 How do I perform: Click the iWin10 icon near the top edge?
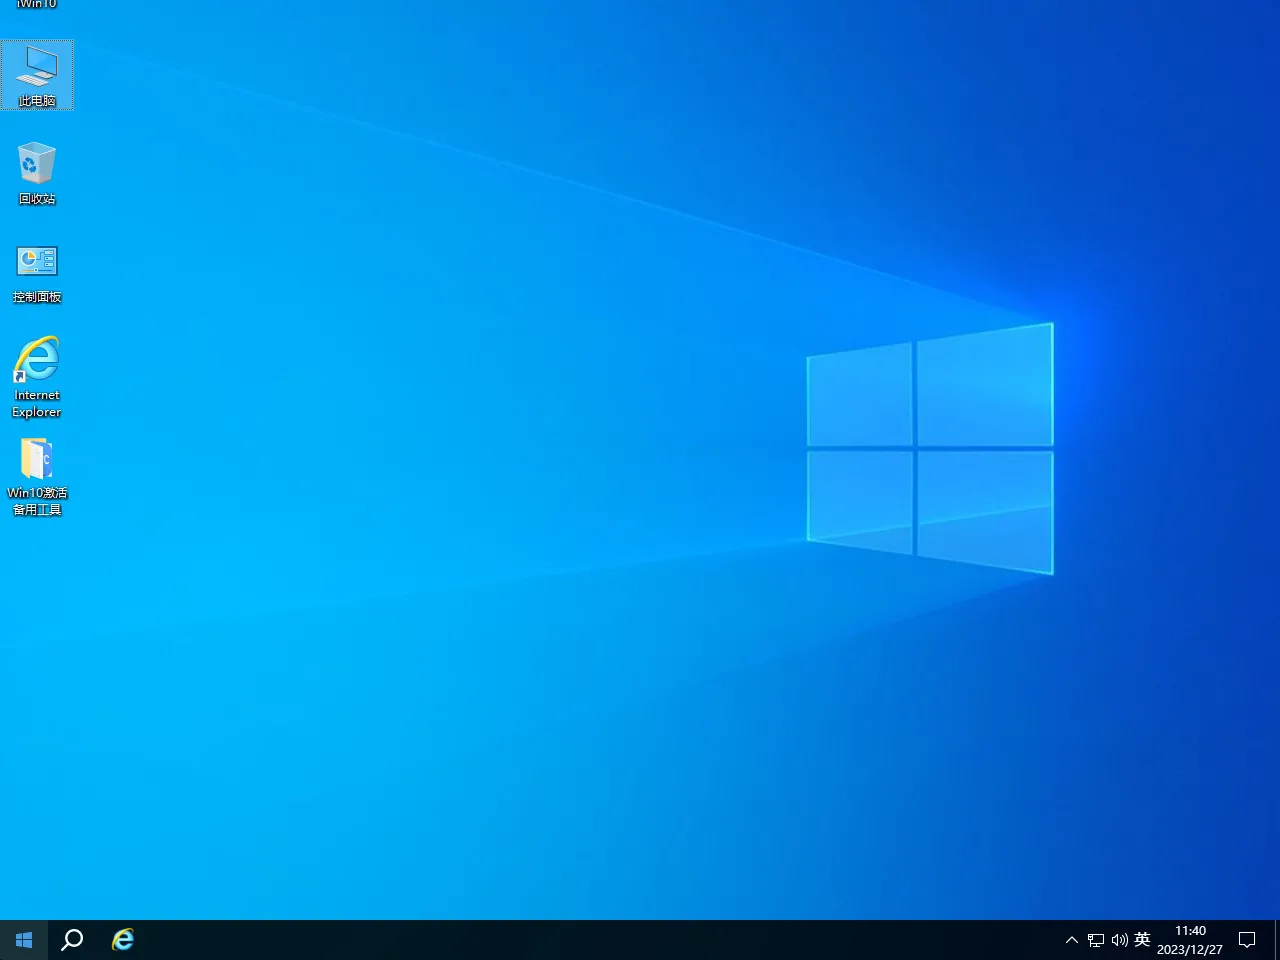(x=37, y=5)
